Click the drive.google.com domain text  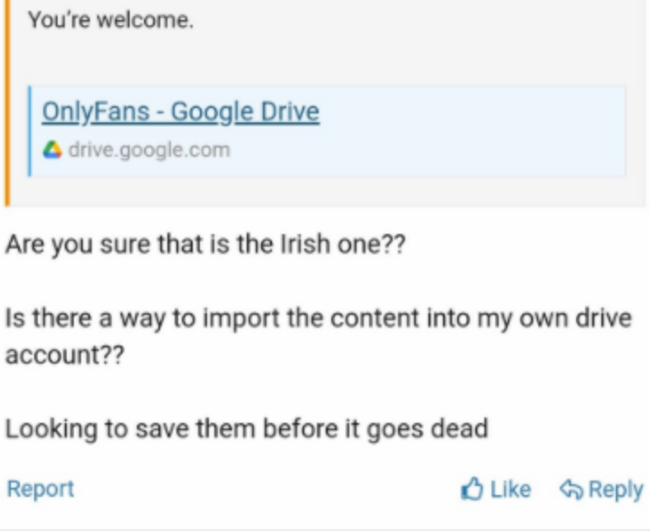[x=149, y=150]
